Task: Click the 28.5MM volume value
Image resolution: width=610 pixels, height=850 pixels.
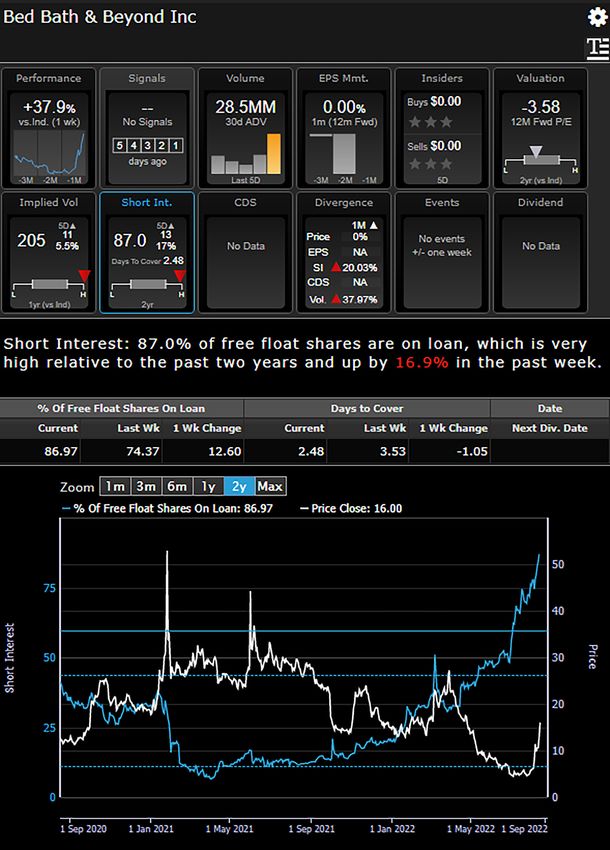Action: pos(246,107)
